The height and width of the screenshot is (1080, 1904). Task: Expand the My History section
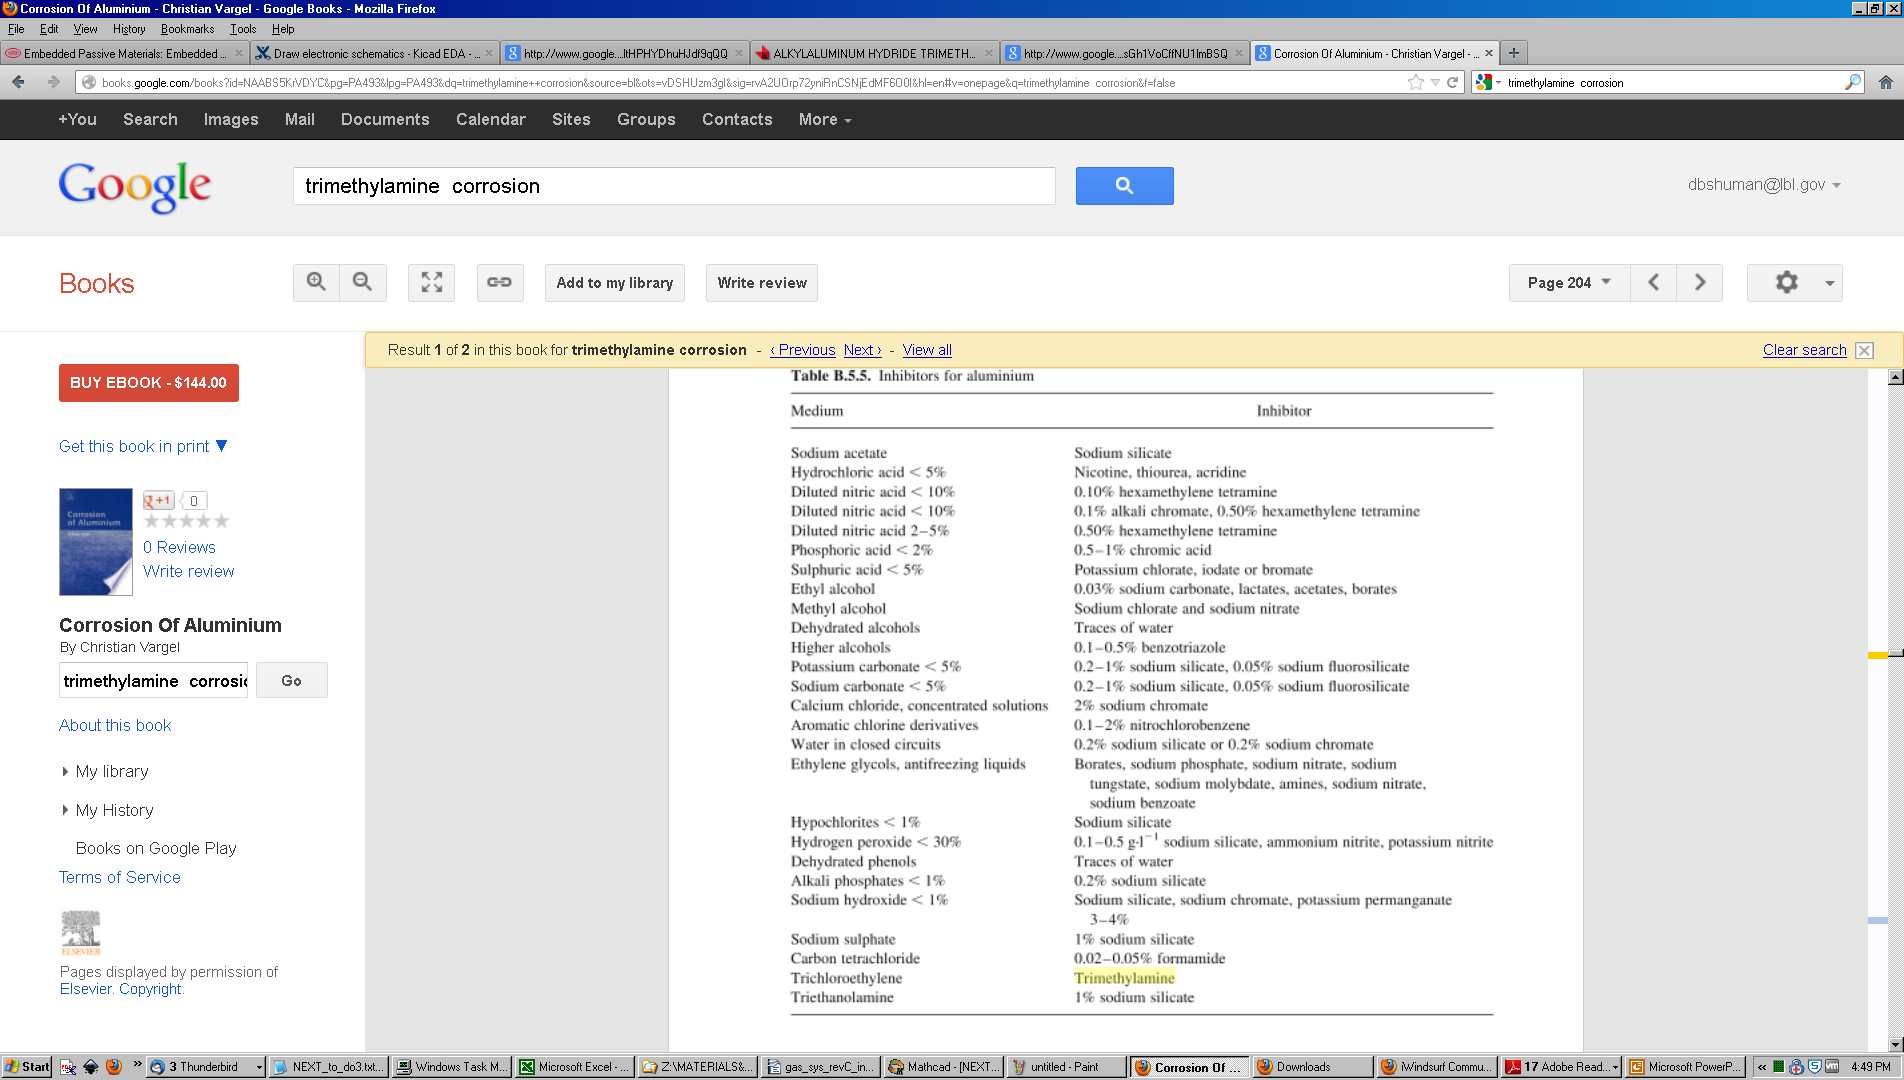[107, 810]
